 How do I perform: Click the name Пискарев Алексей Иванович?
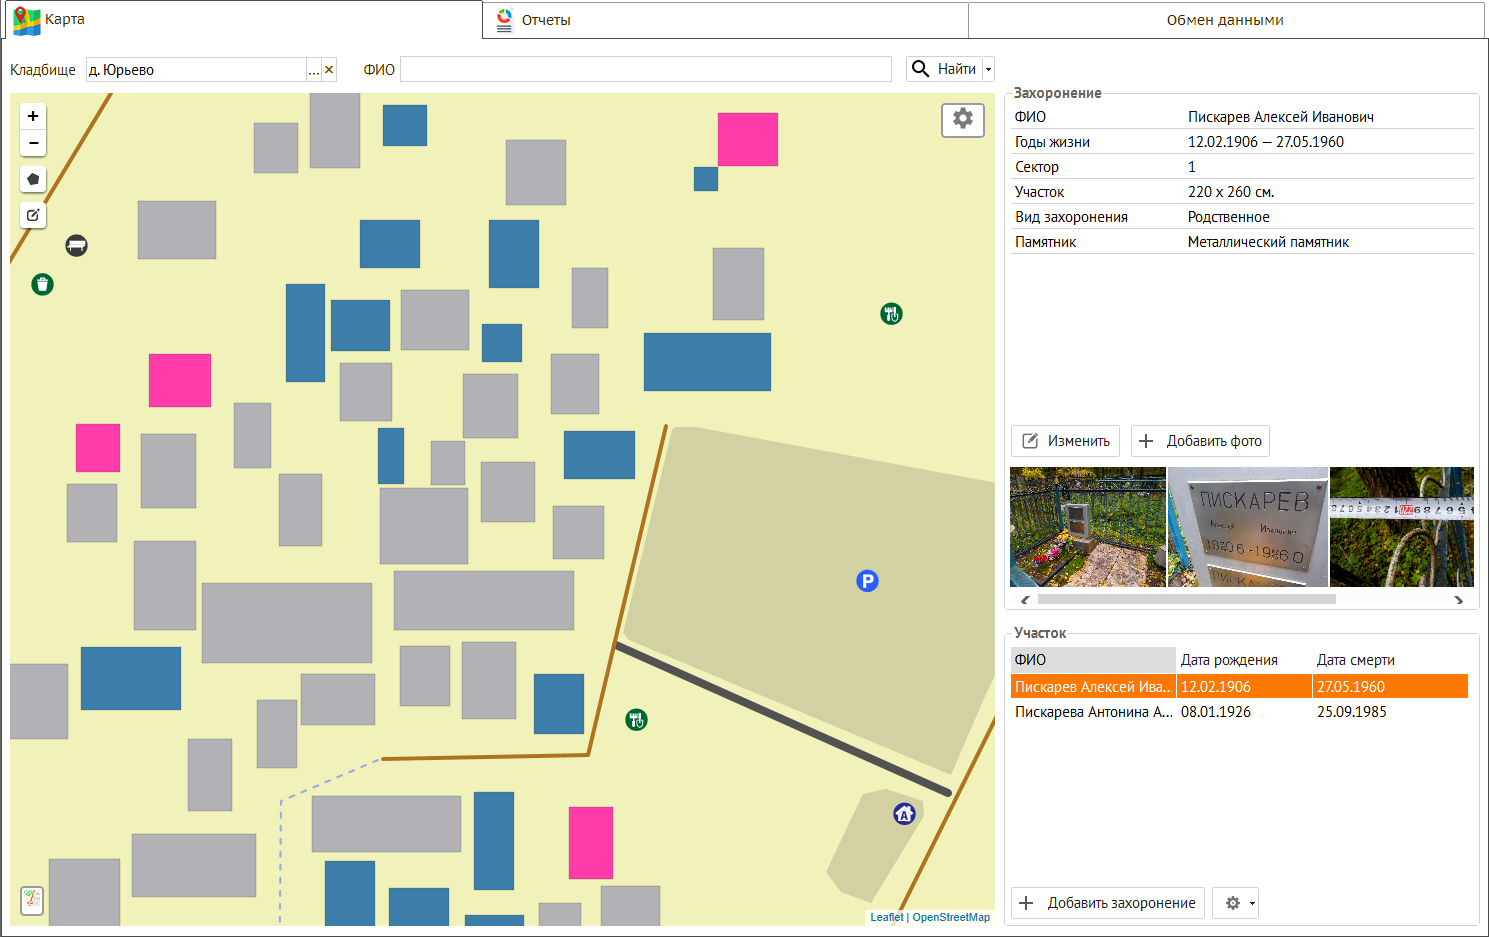click(x=1281, y=117)
